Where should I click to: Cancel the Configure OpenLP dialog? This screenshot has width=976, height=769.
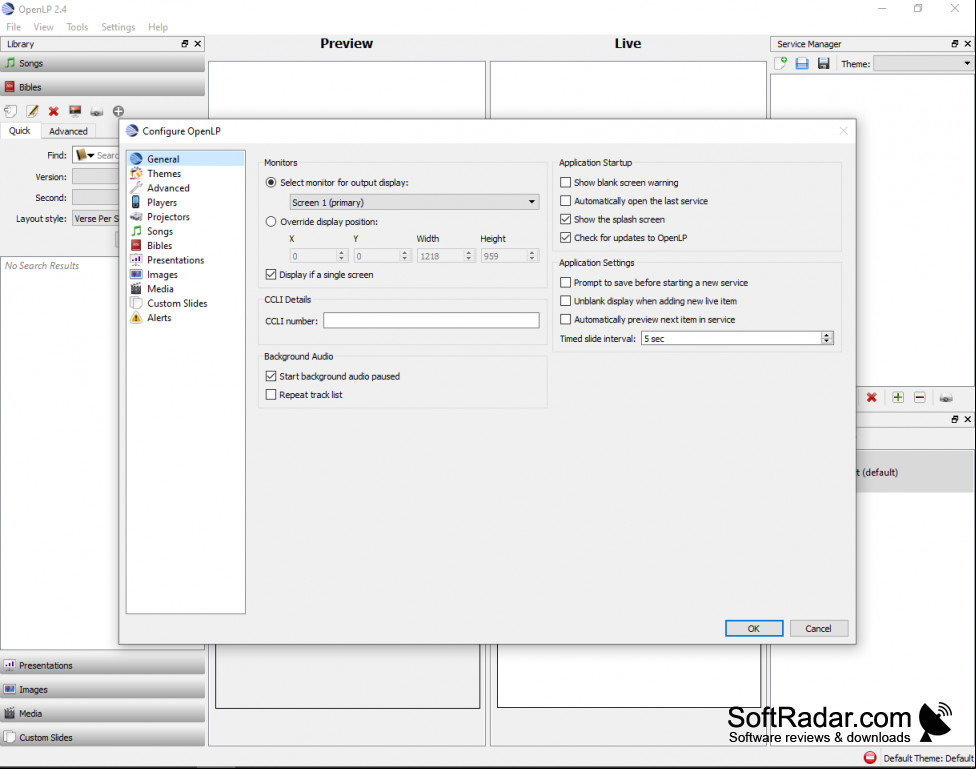[x=819, y=628]
